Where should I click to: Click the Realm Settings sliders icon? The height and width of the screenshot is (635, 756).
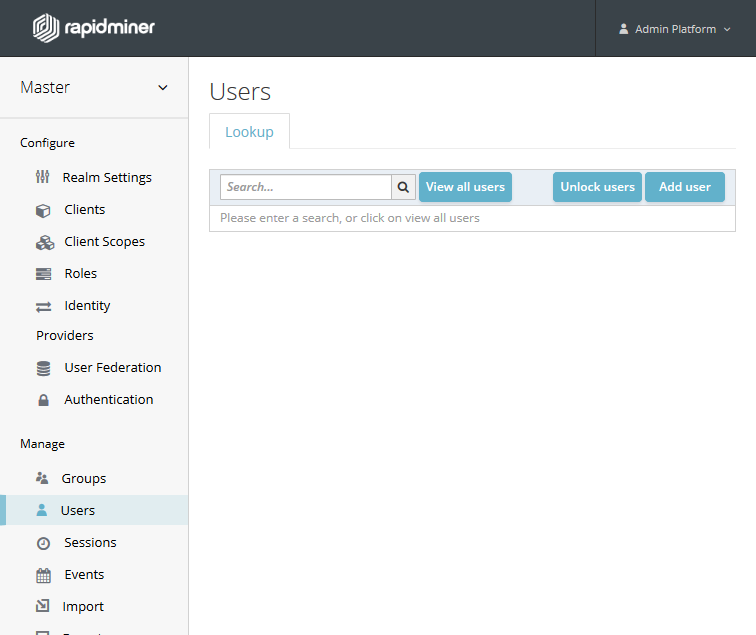tap(43, 178)
